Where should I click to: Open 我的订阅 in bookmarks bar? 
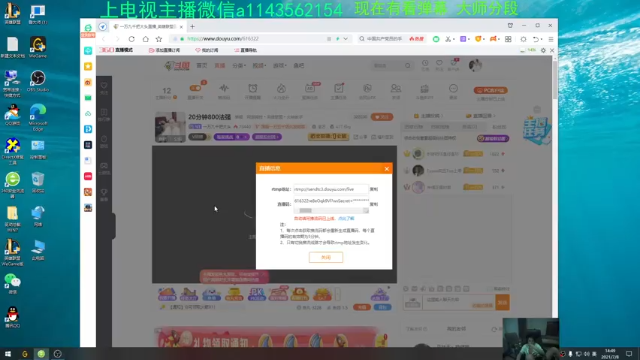coord(207,50)
